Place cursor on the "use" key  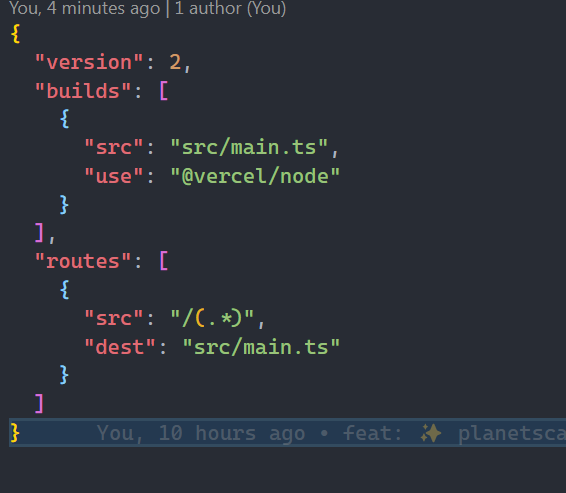114,176
